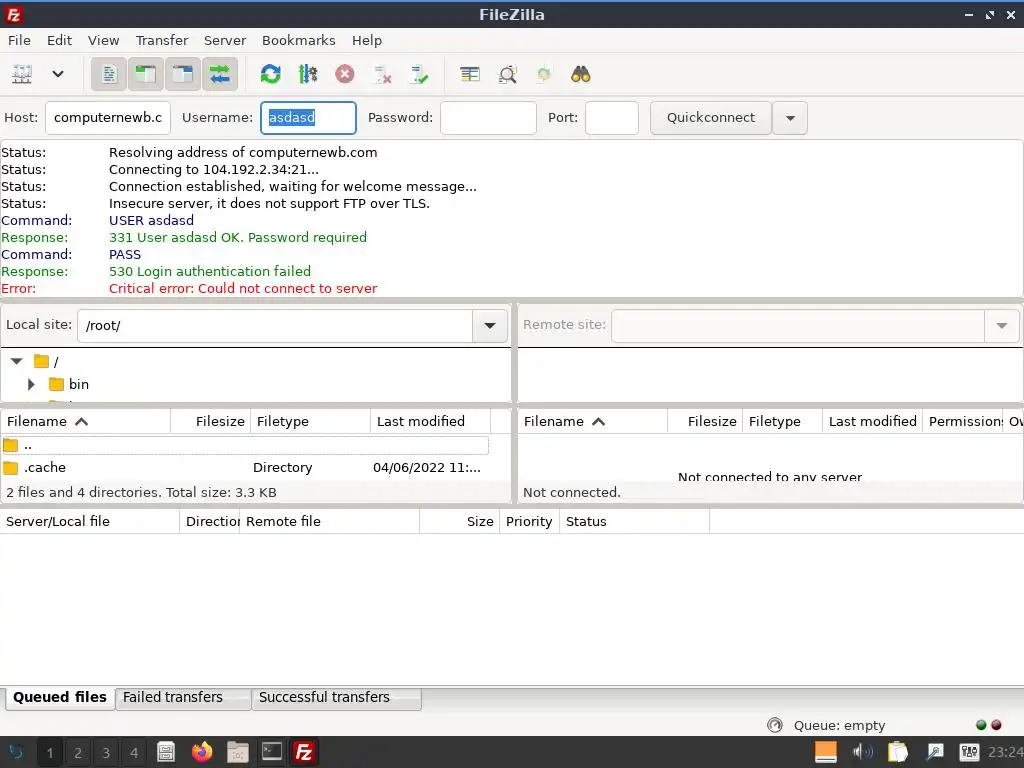Click the queue speed limit icon
1024x768 pixels.
(x=775, y=725)
